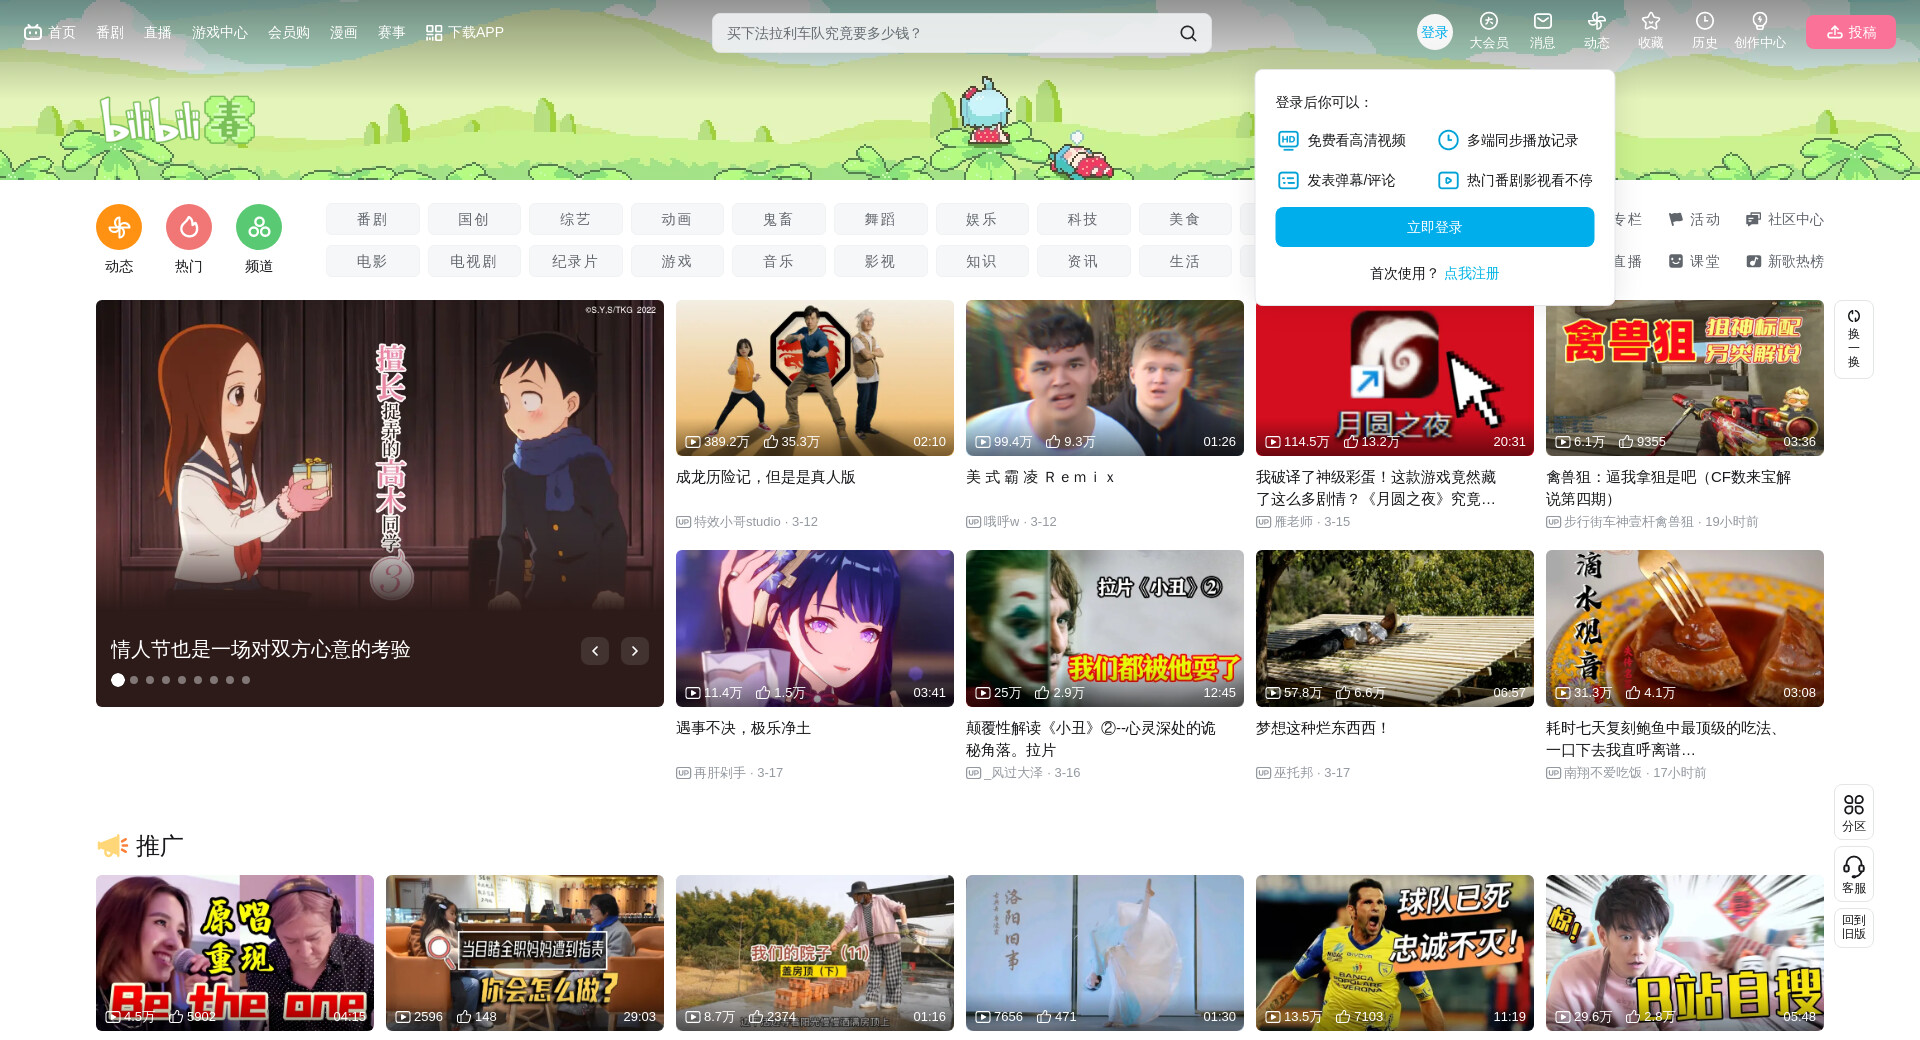Click the orange 动态 circle icon
Screen dimensions: 1920x1040
[x=119, y=228]
